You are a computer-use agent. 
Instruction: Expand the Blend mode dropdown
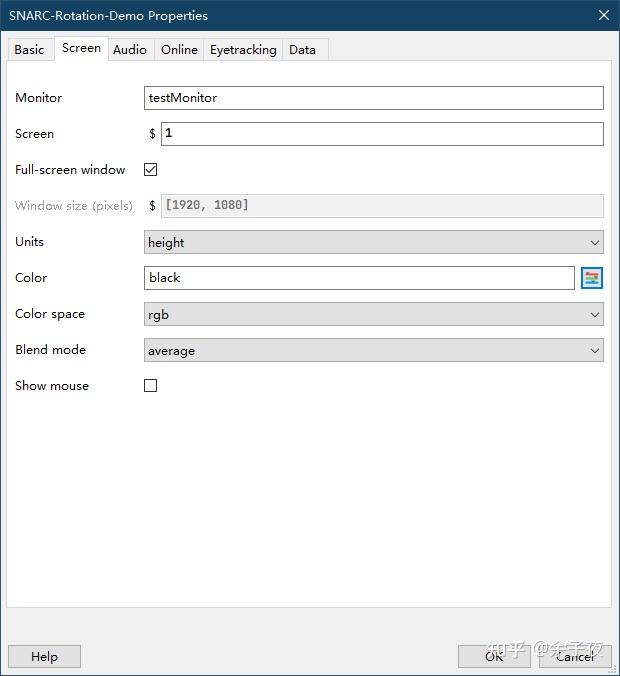pyautogui.click(x=374, y=350)
